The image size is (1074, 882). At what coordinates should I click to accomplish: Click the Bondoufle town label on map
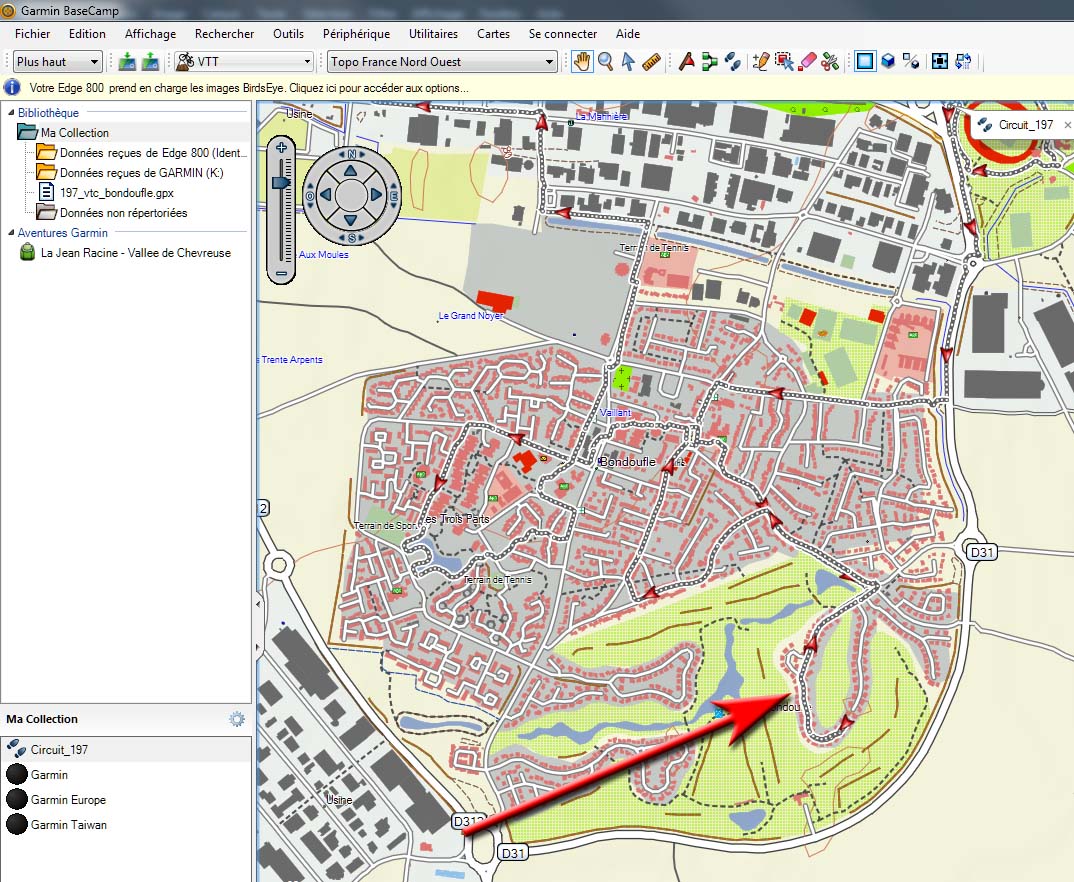click(627, 462)
